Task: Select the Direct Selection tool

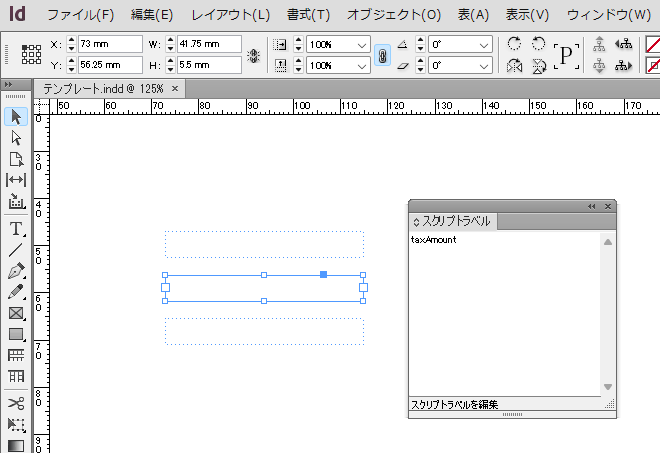Action: [16, 138]
